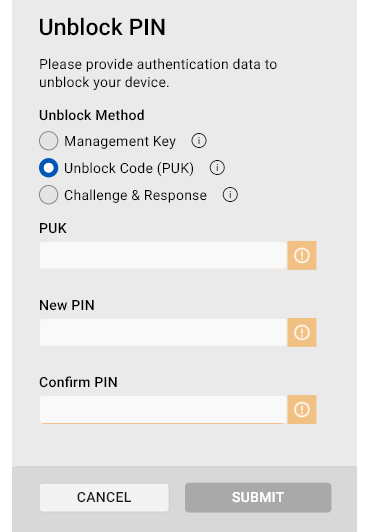Click the warning icon on Confirm PIN field
Image resolution: width=368 pixels, height=532 pixels.
(302, 410)
